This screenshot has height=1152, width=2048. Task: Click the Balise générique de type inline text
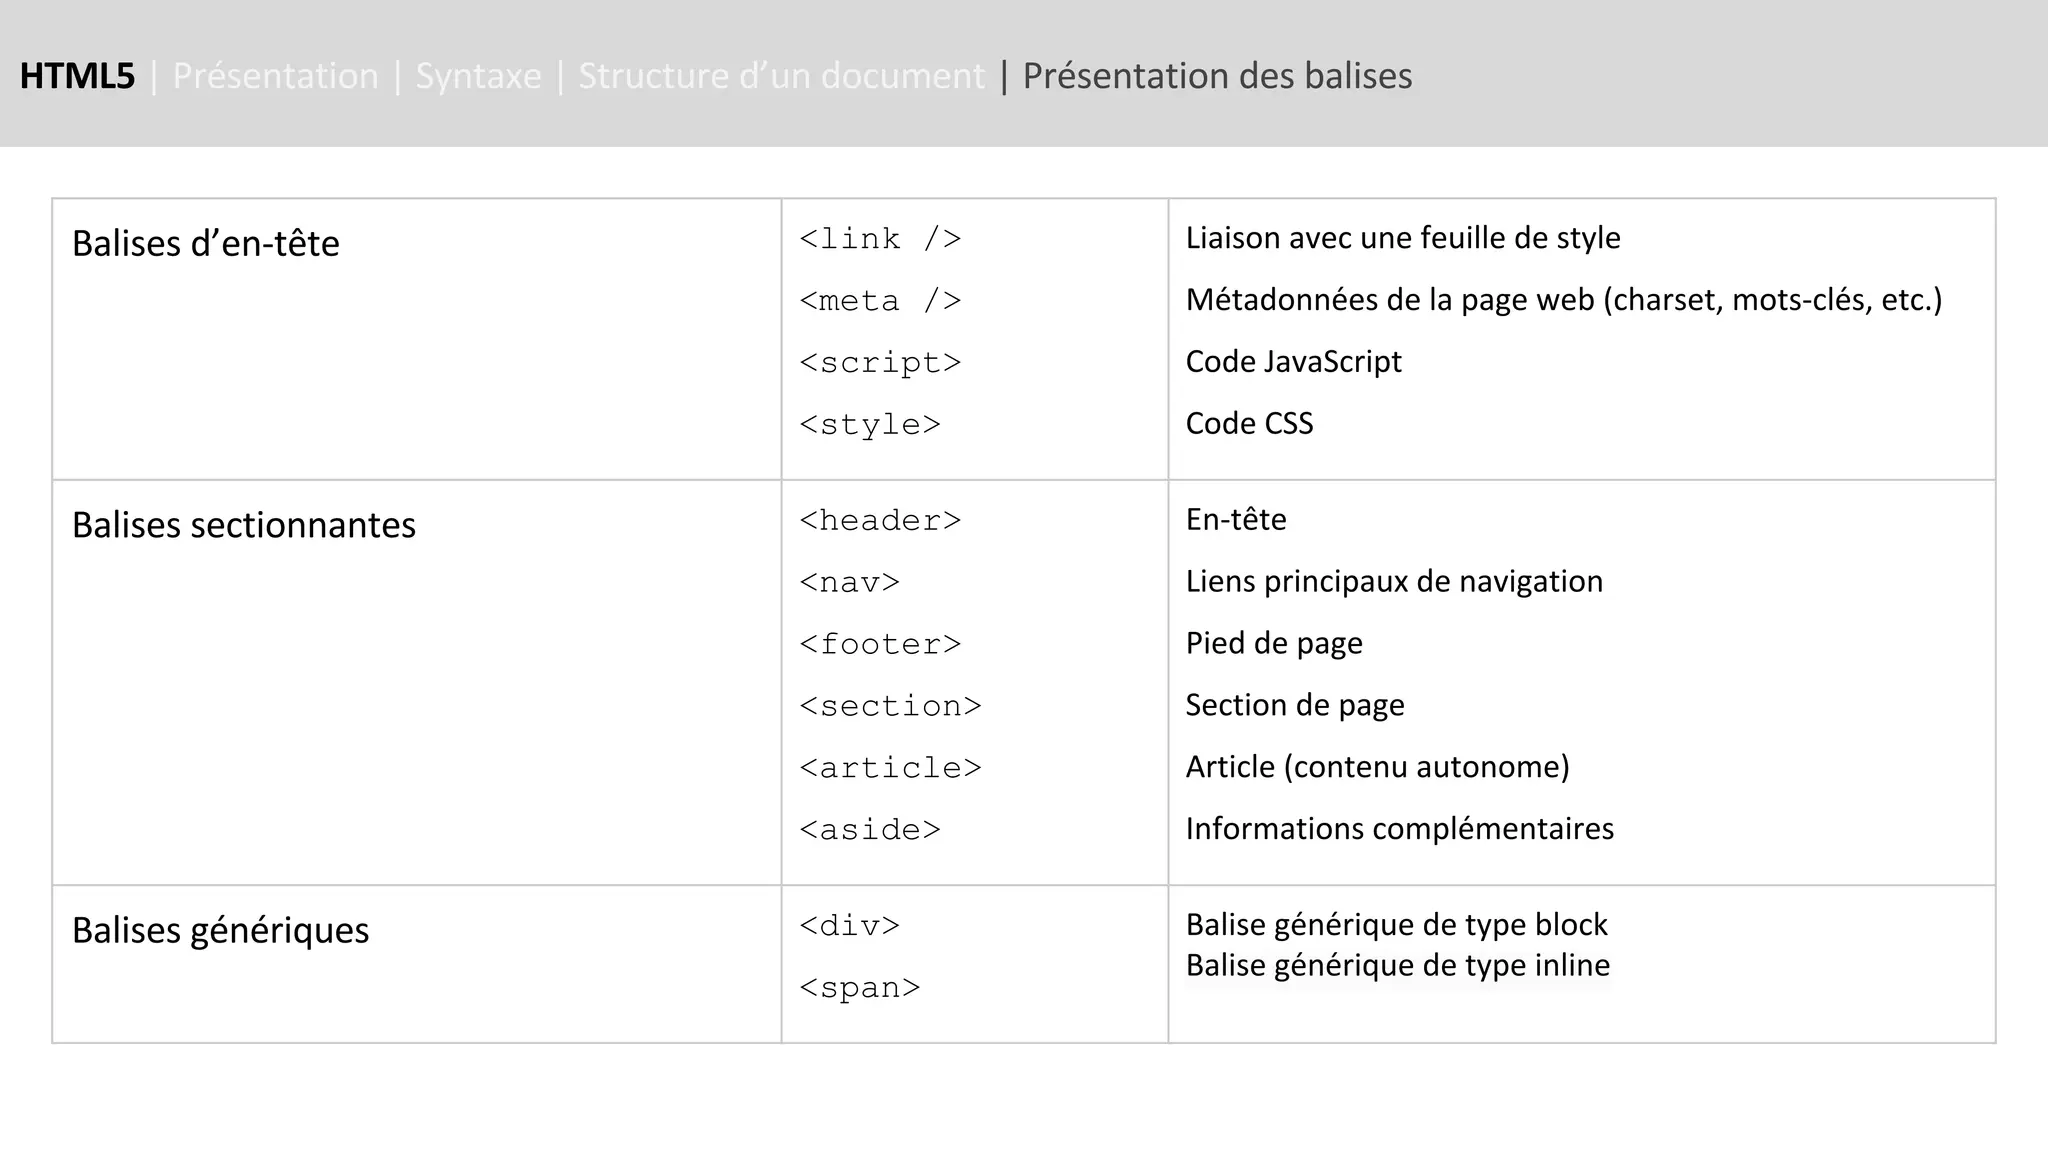(1398, 966)
